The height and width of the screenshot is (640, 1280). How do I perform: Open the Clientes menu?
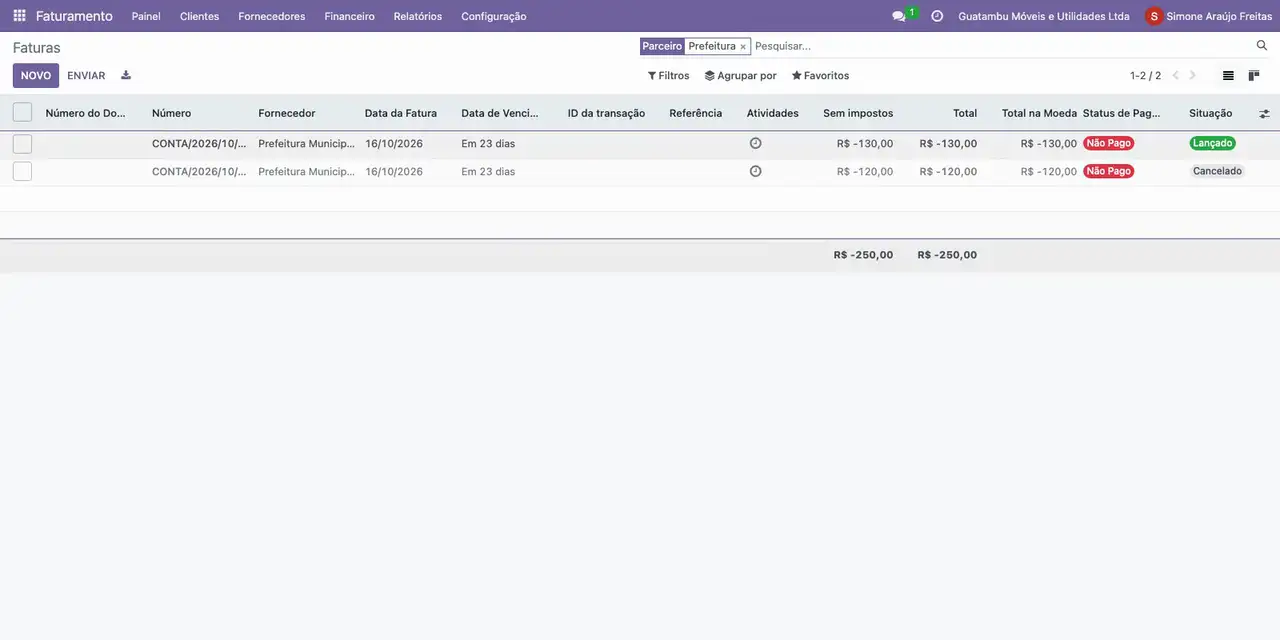point(199,16)
